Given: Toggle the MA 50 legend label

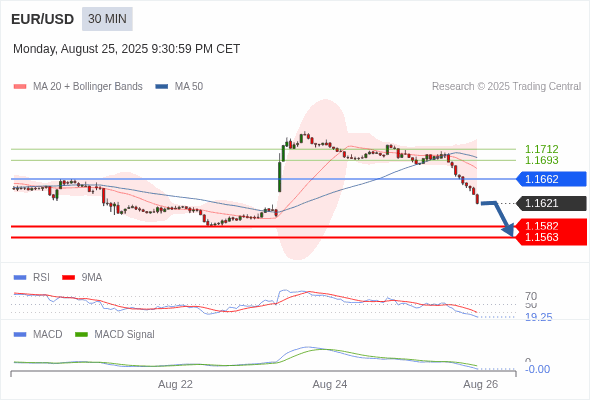Looking at the screenshot, I should (x=189, y=87).
